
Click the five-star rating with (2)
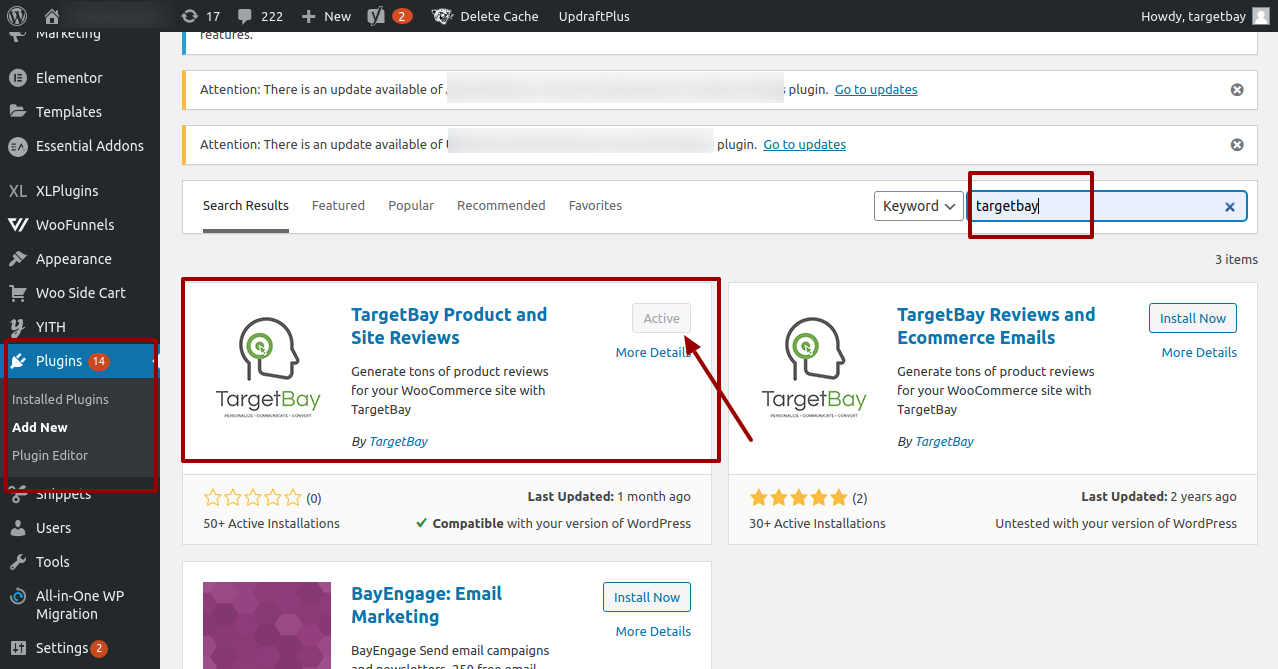pos(808,497)
